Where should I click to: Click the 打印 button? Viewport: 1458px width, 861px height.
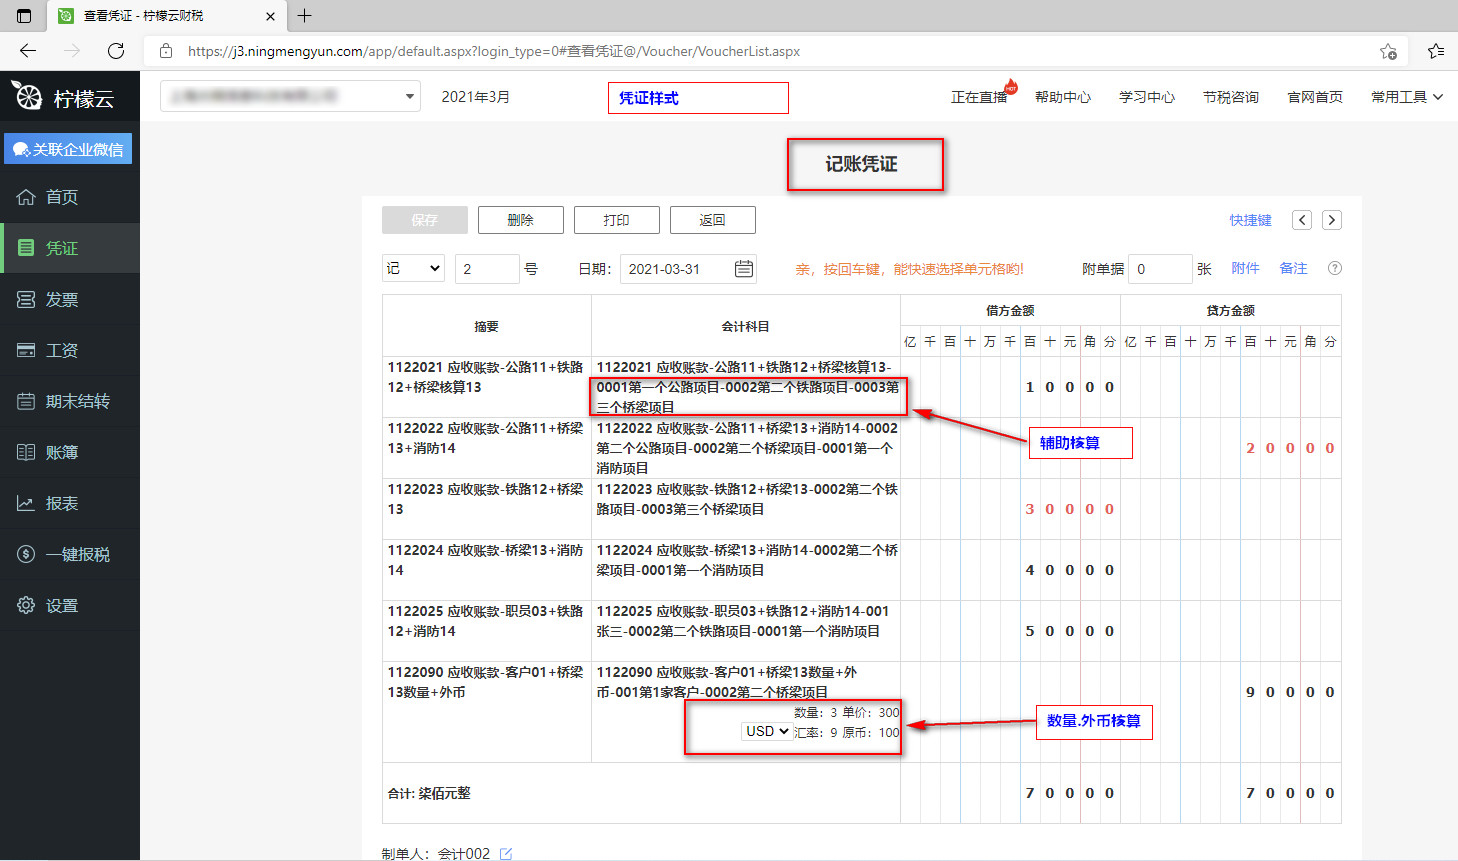(x=616, y=220)
